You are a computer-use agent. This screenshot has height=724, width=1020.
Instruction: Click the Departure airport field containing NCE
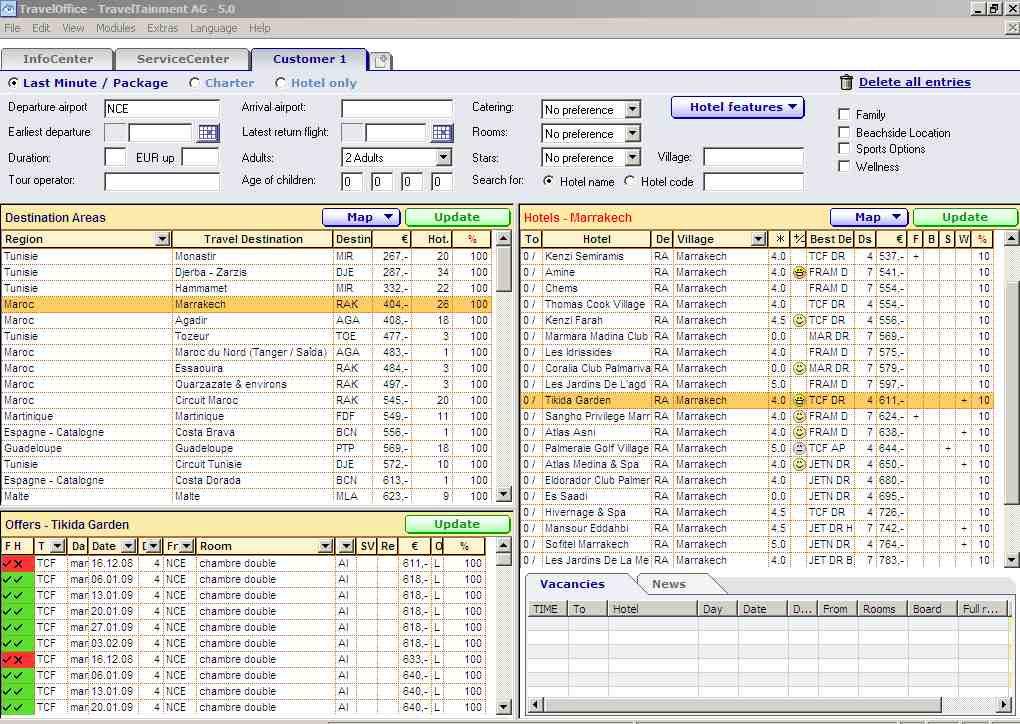pyautogui.click(x=162, y=109)
